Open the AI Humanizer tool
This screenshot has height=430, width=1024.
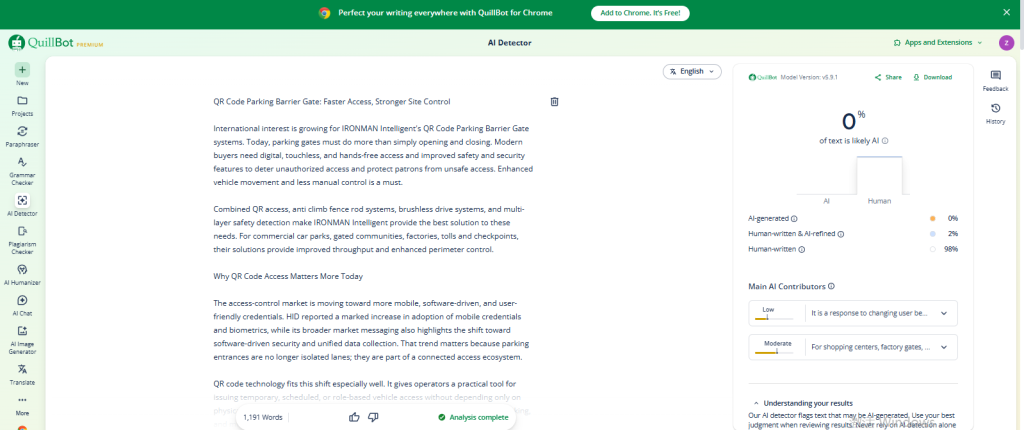point(22,273)
